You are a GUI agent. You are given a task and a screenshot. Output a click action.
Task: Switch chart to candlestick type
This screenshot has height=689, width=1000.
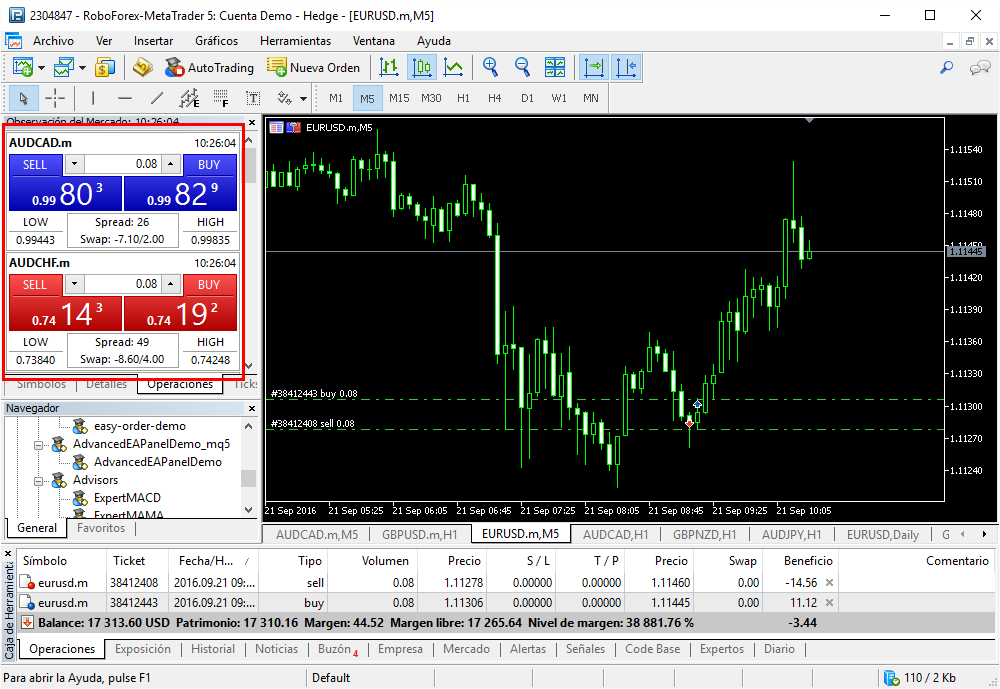[x=422, y=67]
